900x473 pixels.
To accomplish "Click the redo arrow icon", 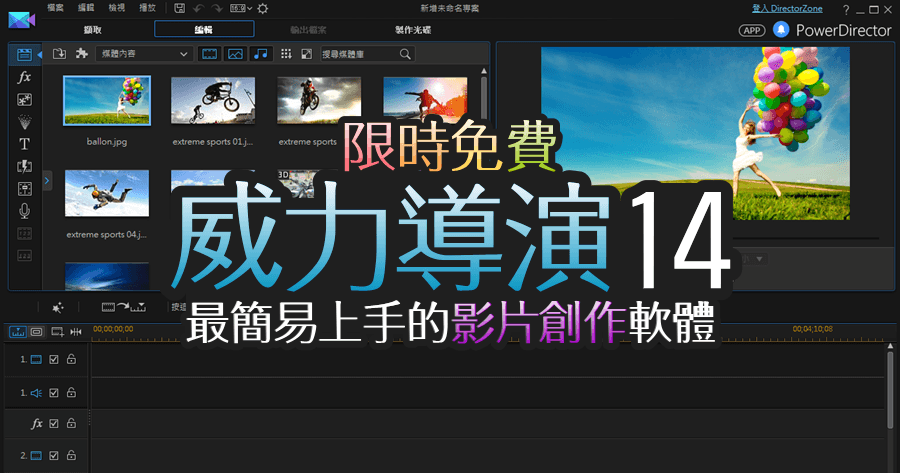I will tap(217, 8).
